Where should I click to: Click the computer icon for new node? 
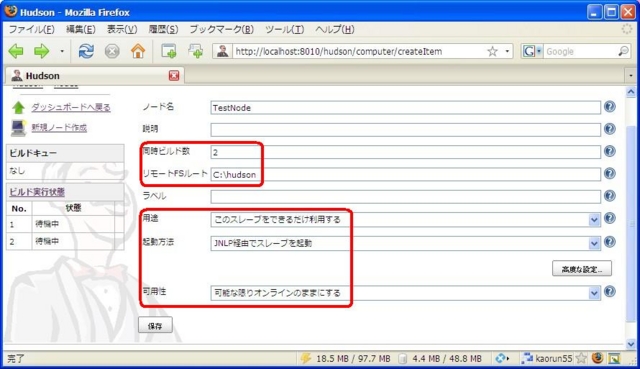point(18,128)
